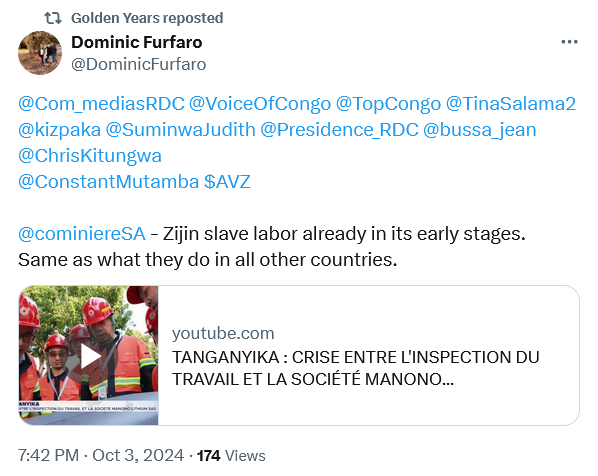Screen dimensions: 598x476
Task: Open the @DominicFurfaro handle link
Action: 138,64
